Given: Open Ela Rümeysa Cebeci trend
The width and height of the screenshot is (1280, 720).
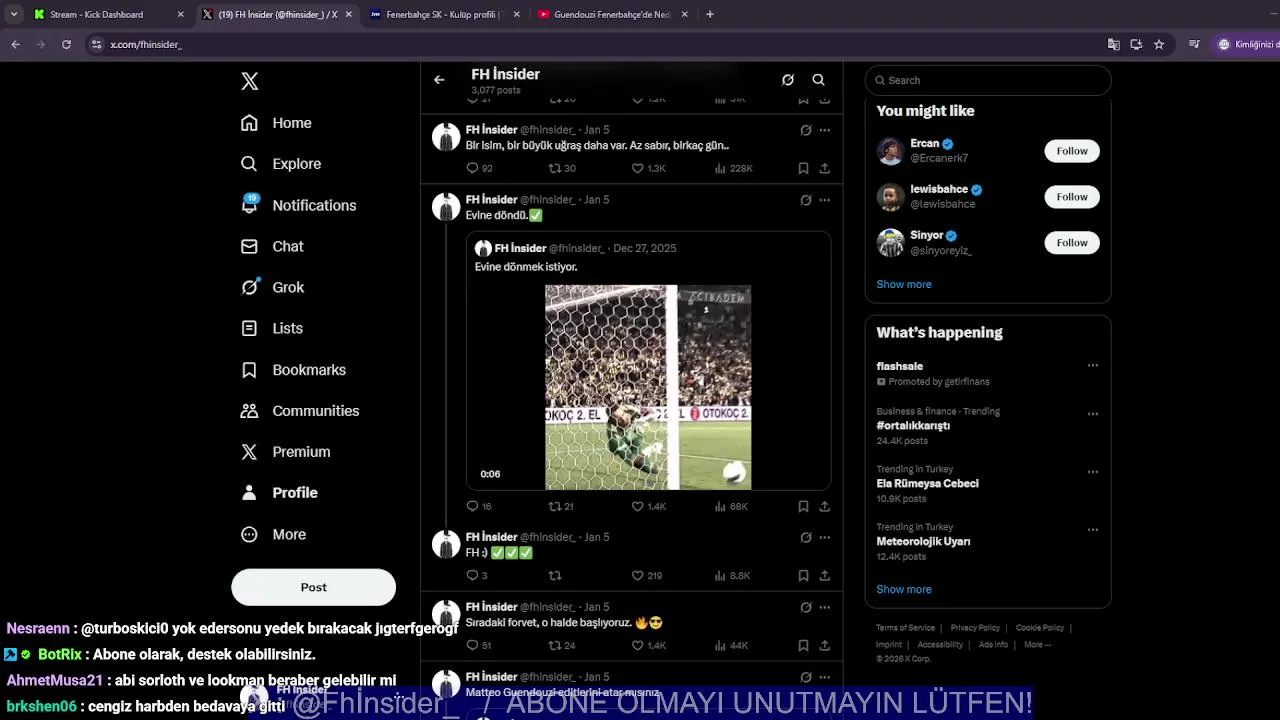Looking at the screenshot, I should coord(927,483).
